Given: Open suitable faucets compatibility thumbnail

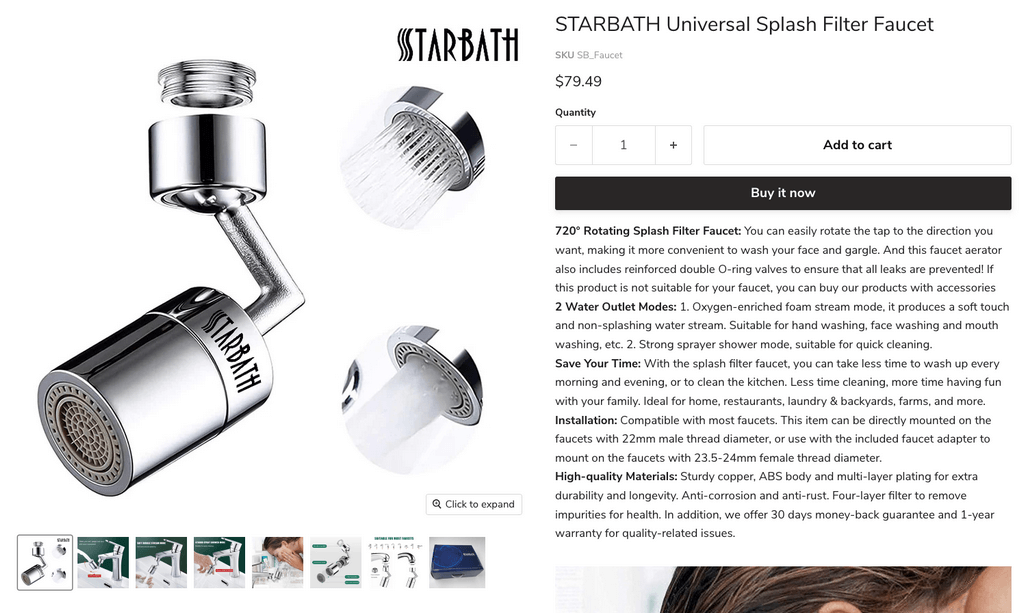Looking at the screenshot, I should tap(394, 563).
